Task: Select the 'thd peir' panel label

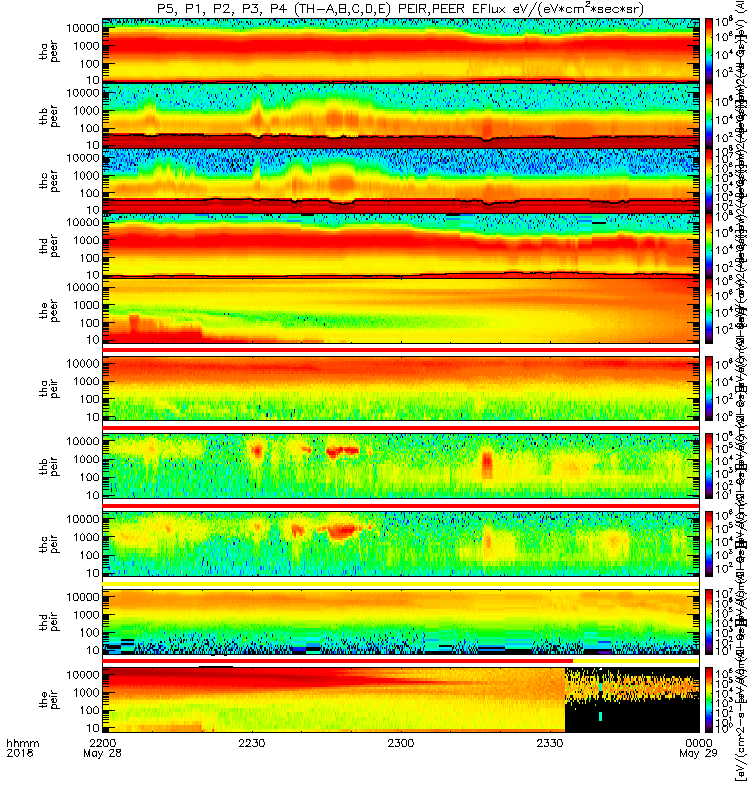Action: pos(49,622)
